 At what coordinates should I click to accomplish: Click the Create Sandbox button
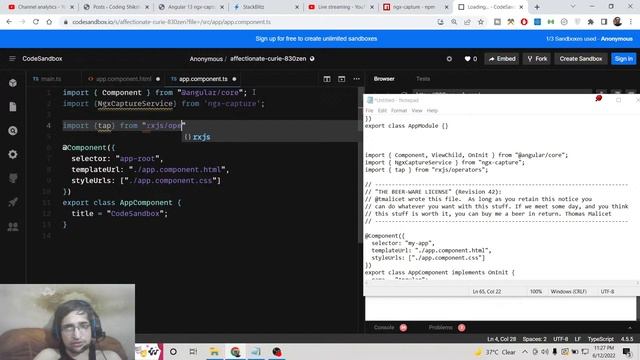[580, 59]
